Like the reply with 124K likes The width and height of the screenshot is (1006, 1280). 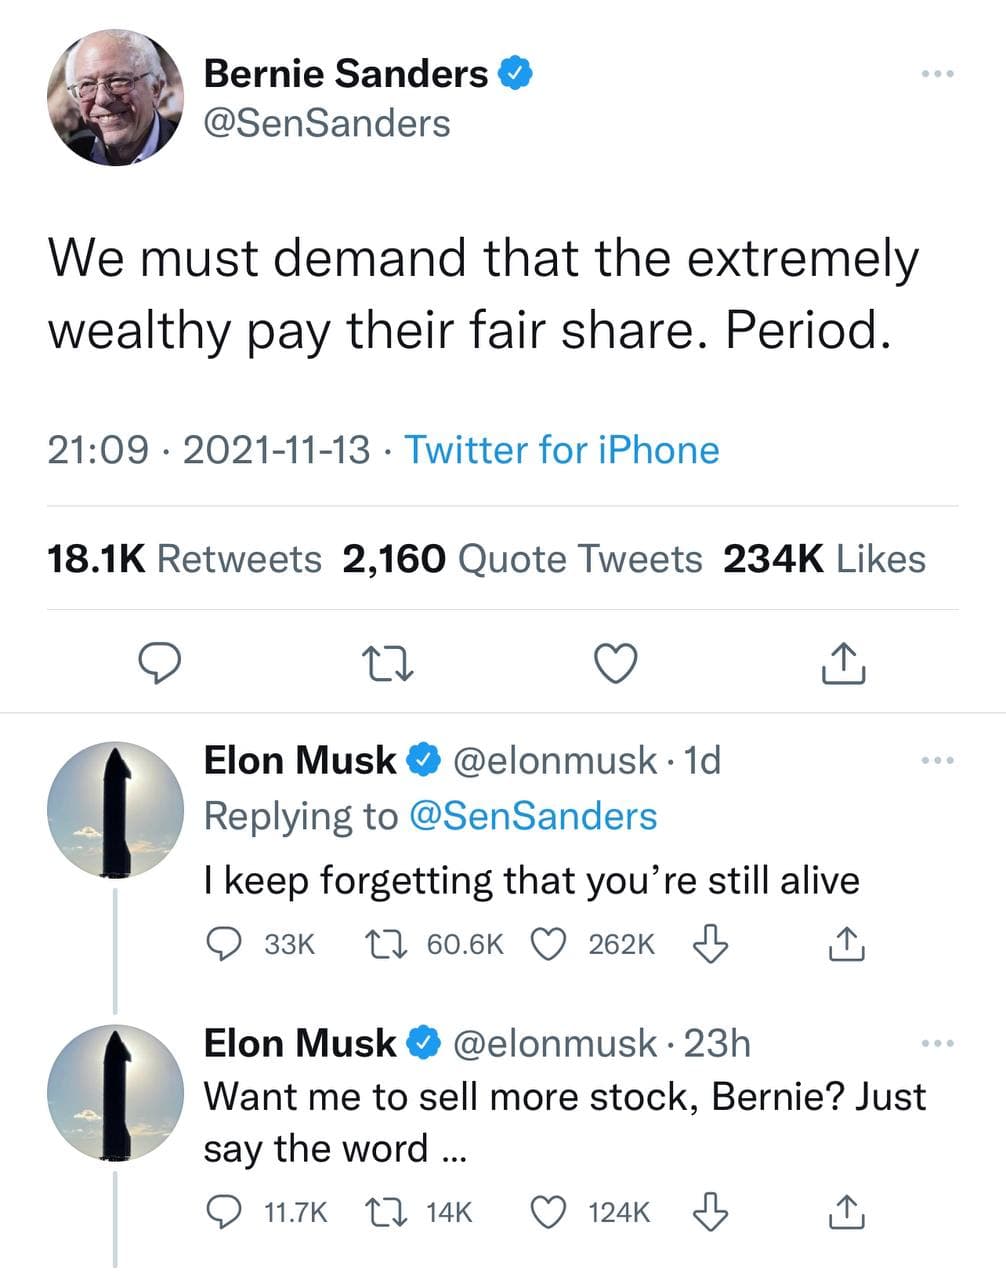(x=548, y=1212)
